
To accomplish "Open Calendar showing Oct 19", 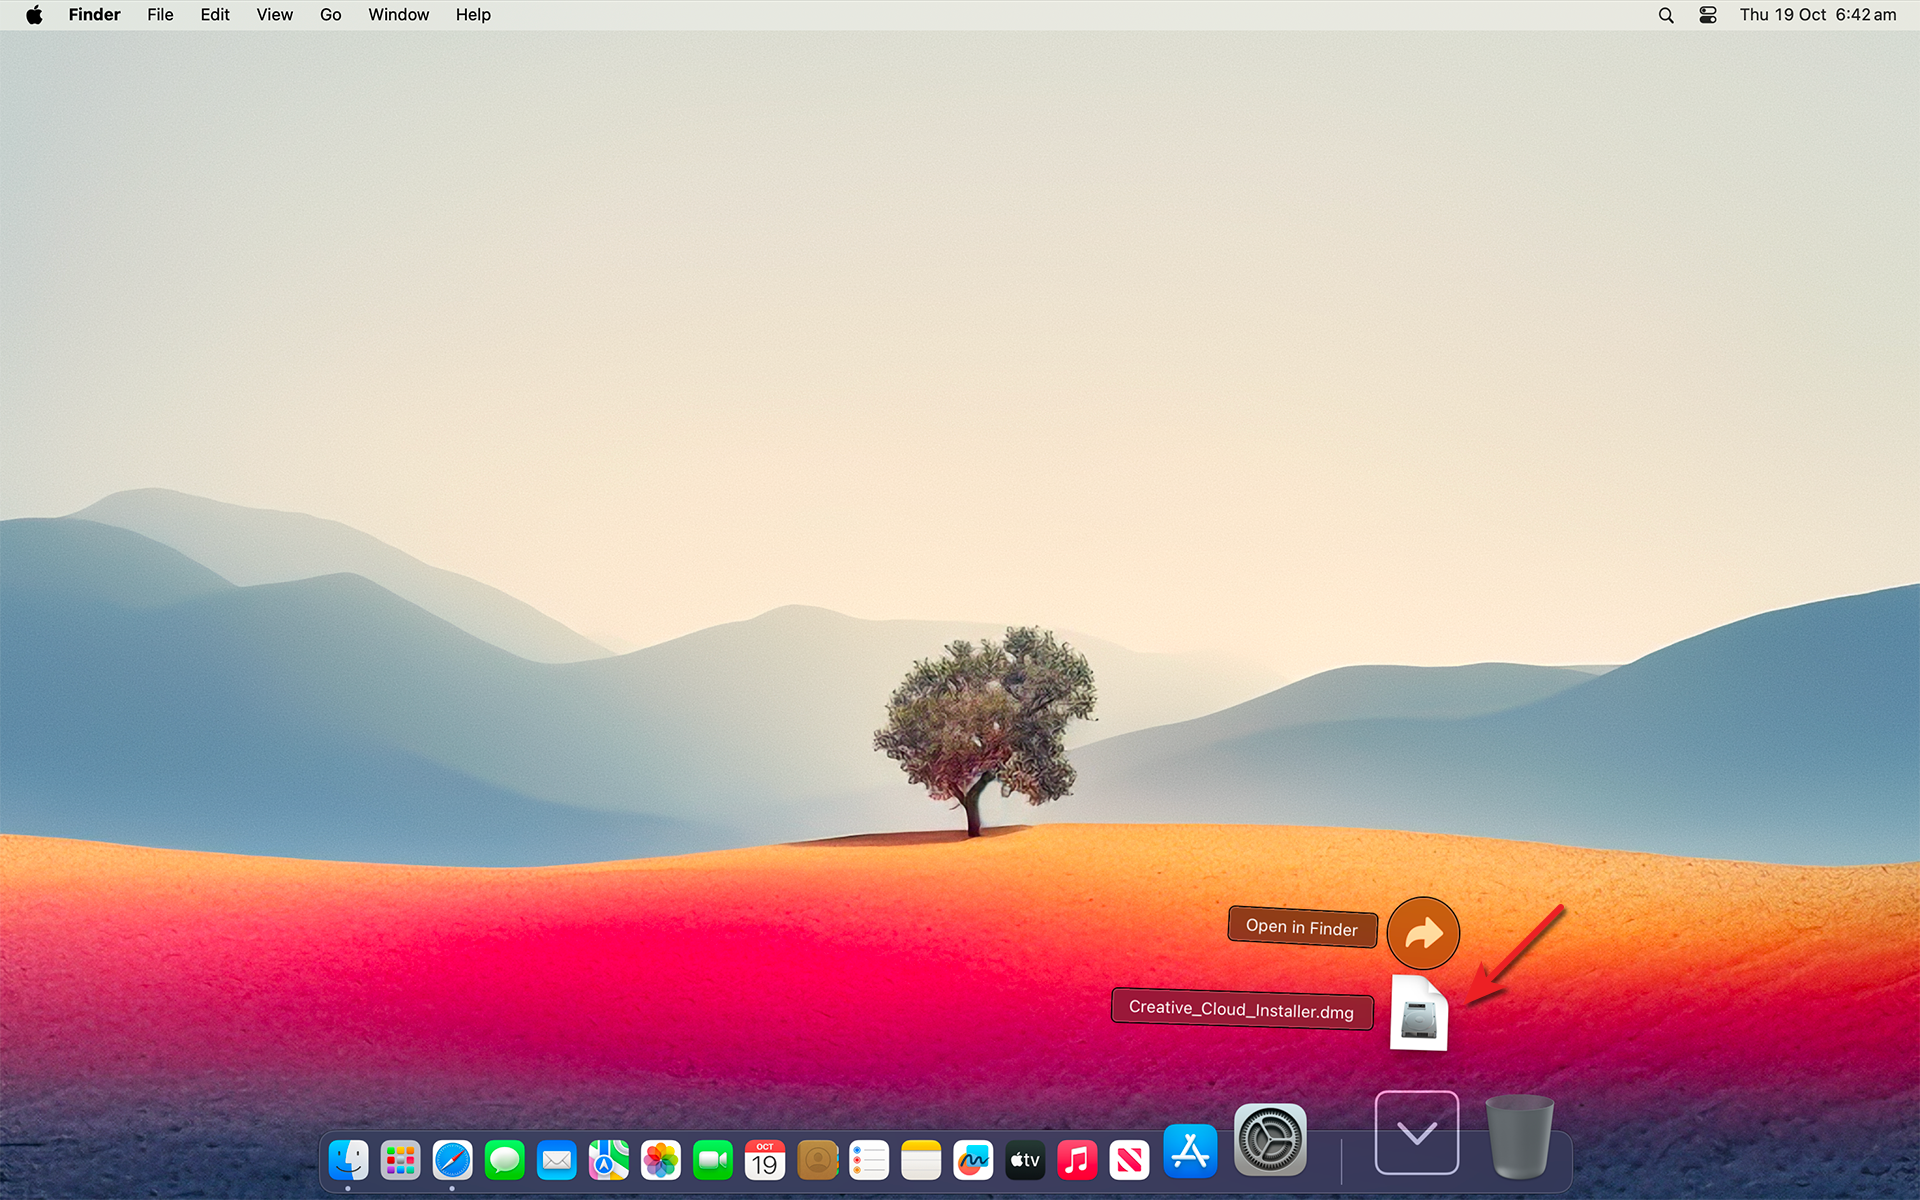I will [x=764, y=1160].
